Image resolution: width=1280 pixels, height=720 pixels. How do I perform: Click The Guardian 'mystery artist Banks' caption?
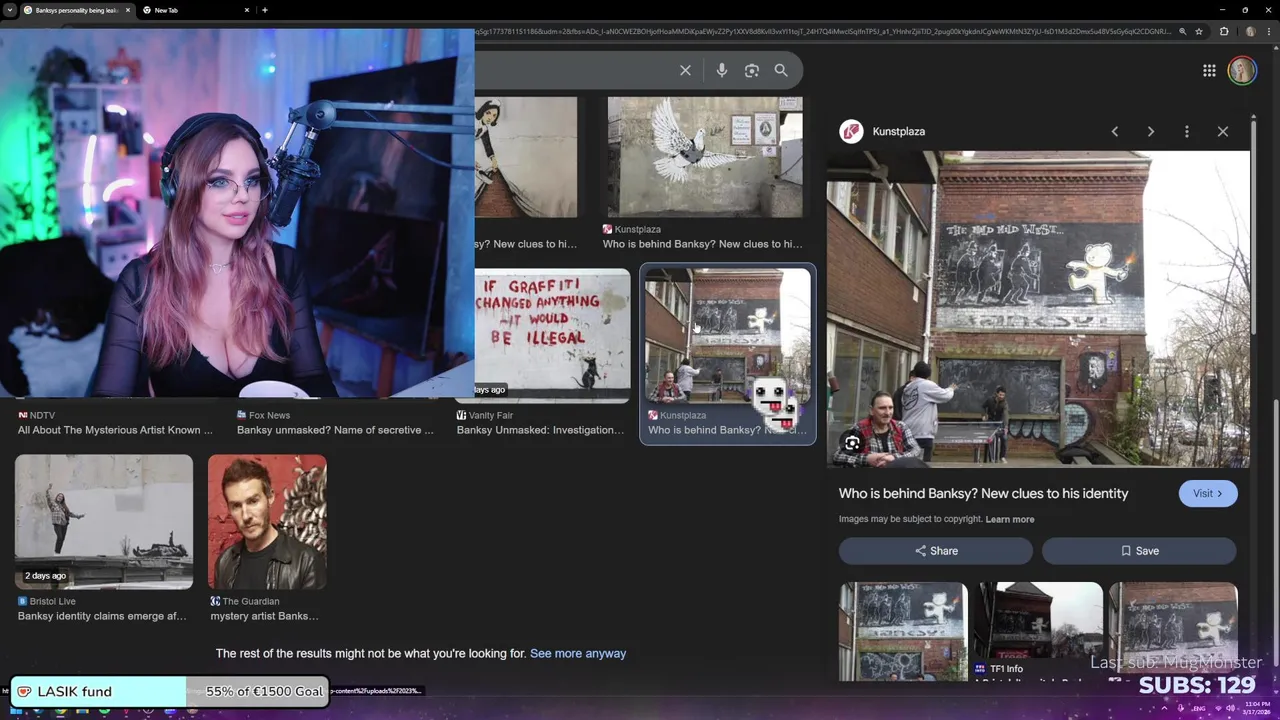pos(264,616)
